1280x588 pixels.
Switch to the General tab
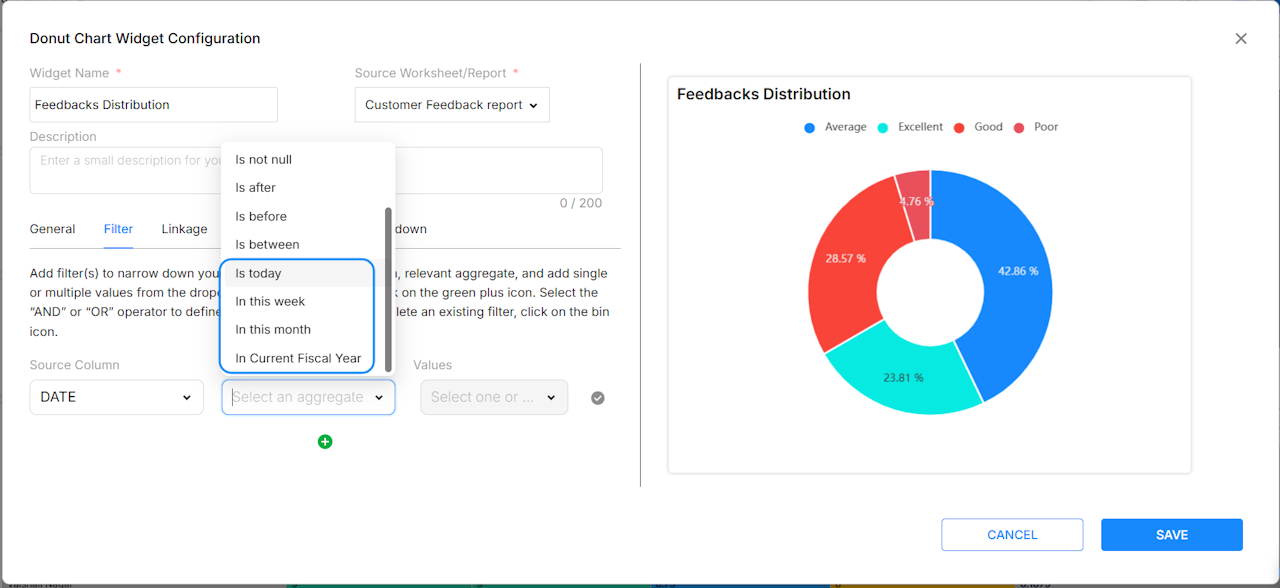52,229
